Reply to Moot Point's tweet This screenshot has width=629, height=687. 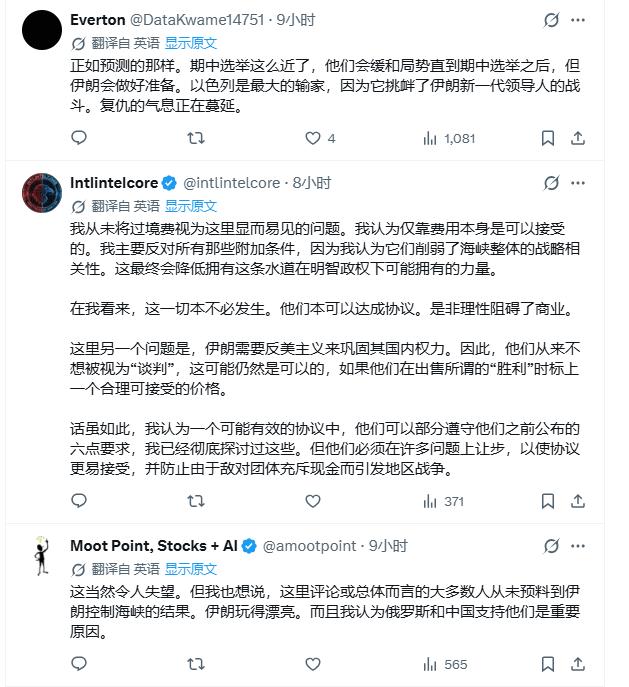click(x=79, y=664)
